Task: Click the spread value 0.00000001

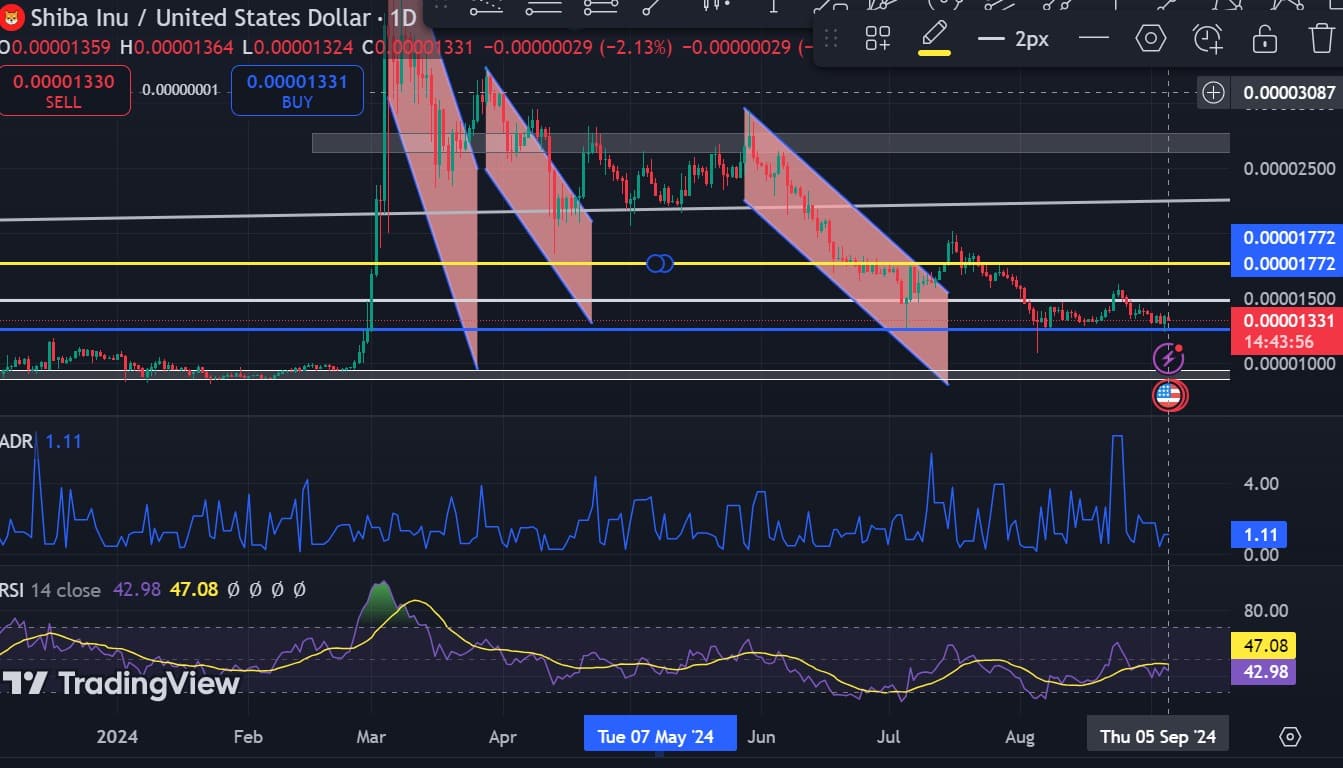Action: [180, 90]
